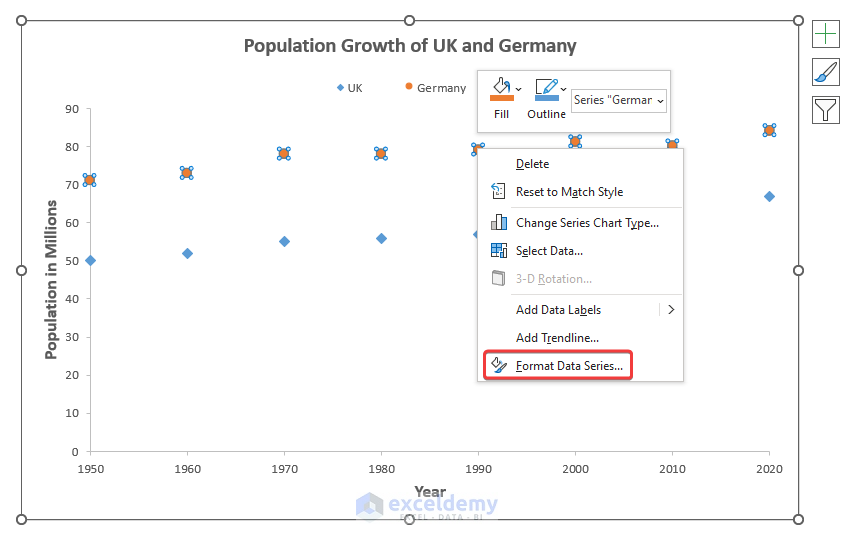Click the Germany legend entry

(x=436, y=88)
